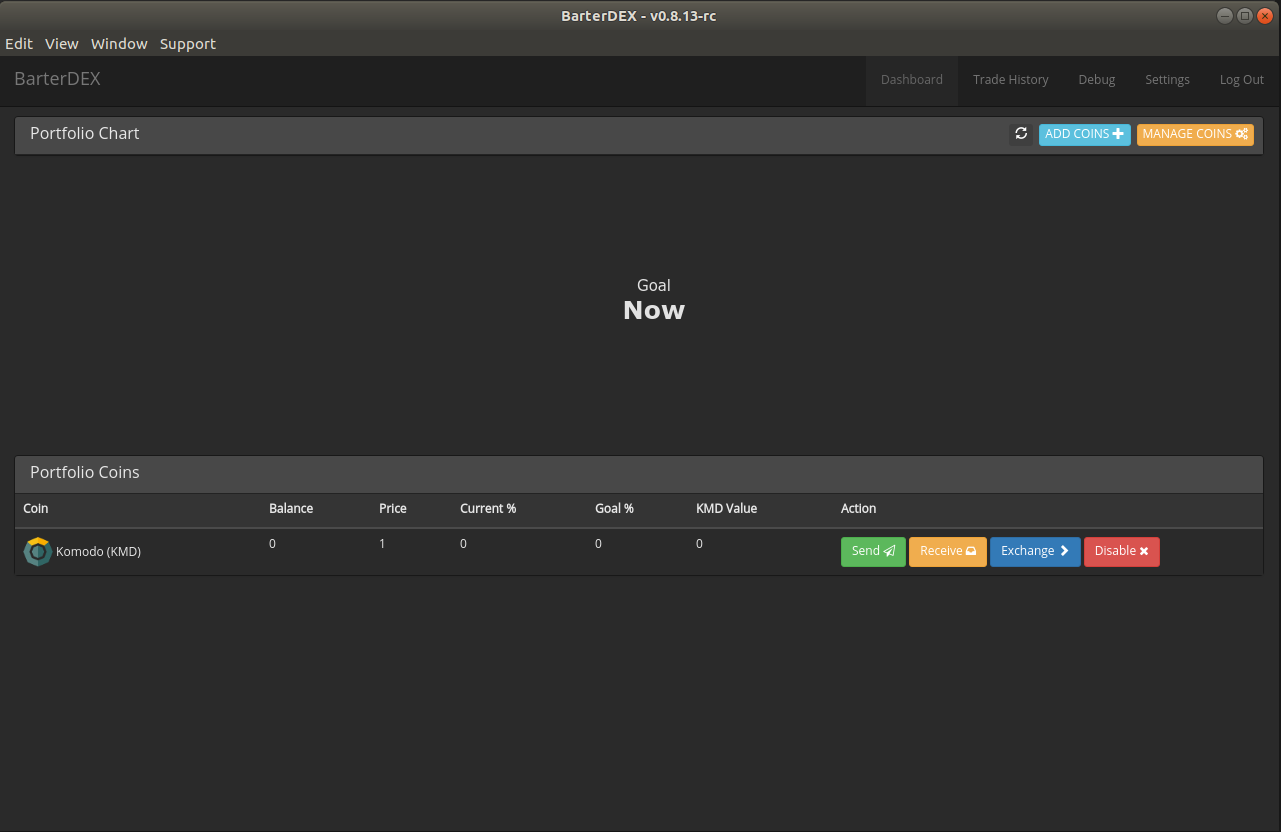Click the 'Goal %' column header
Image resolution: width=1281 pixels, height=832 pixels.
pyautogui.click(x=614, y=509)
